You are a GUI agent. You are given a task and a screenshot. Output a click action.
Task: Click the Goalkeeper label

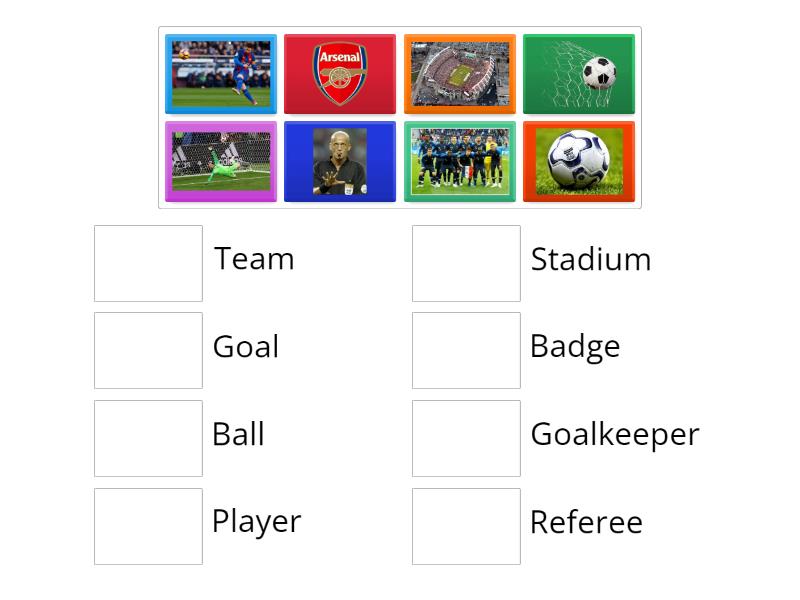click(x=615, y=434)
